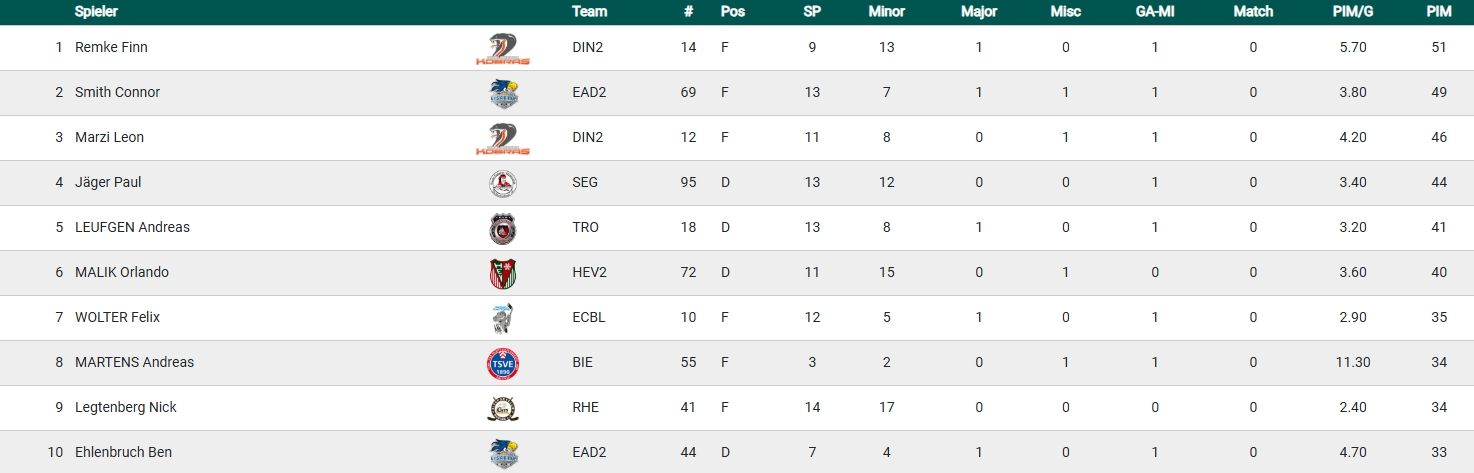
Task: Click the team logo beside Smith Connor
Action: tap(502, 93)
